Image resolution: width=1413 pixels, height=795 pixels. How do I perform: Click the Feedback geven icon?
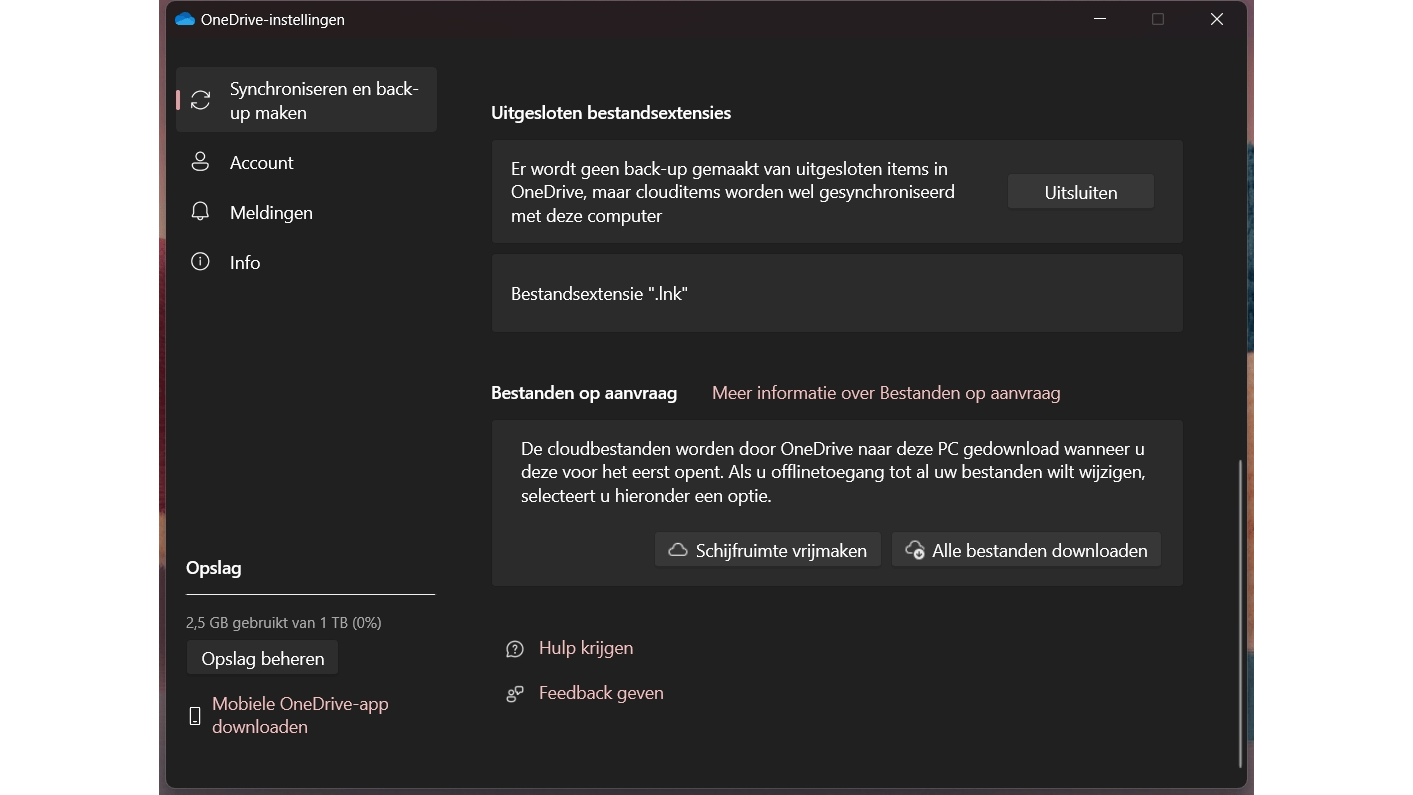pyautogui.click(x=515, y=694)
